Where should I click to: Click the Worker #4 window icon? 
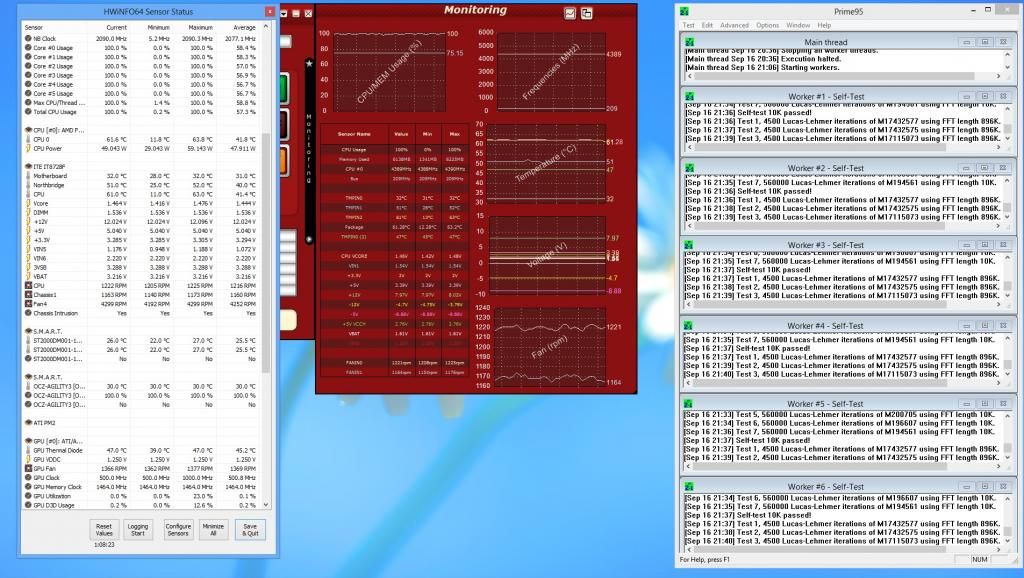click(689, 325)
